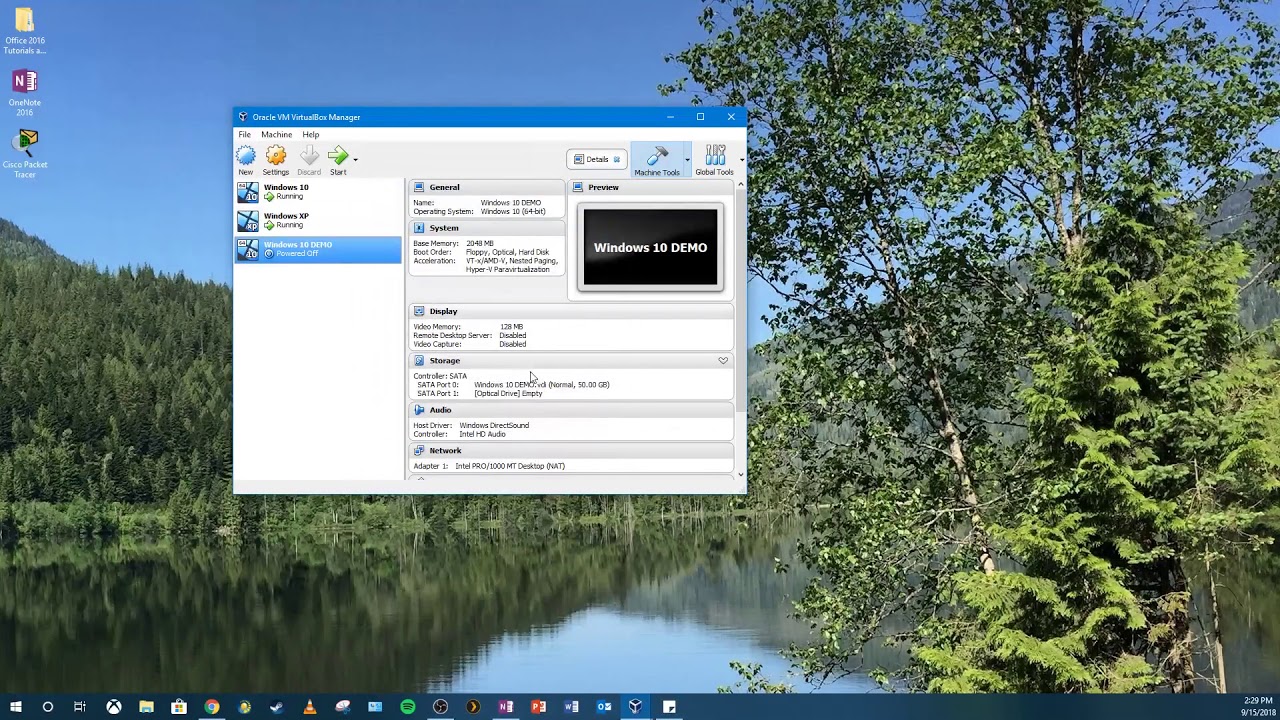Click the Storage section disk icon

[x=419, y=361]
